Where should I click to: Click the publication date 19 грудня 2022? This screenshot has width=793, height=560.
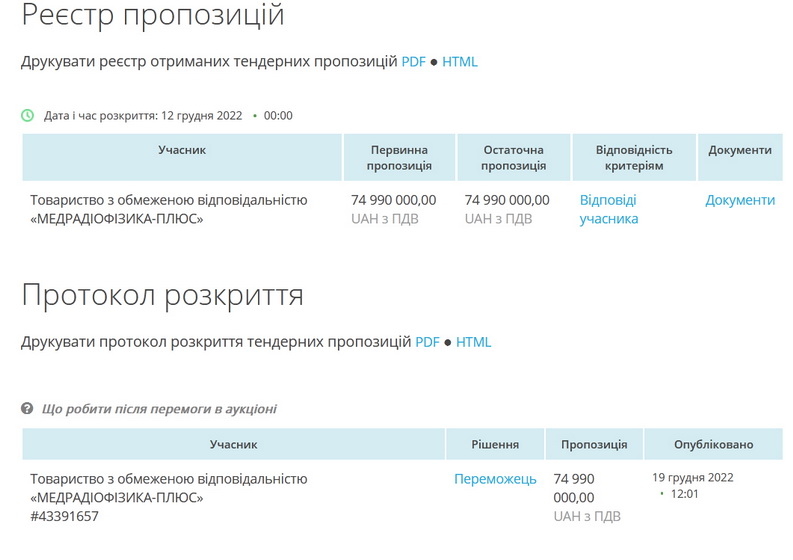click(693, 477)
